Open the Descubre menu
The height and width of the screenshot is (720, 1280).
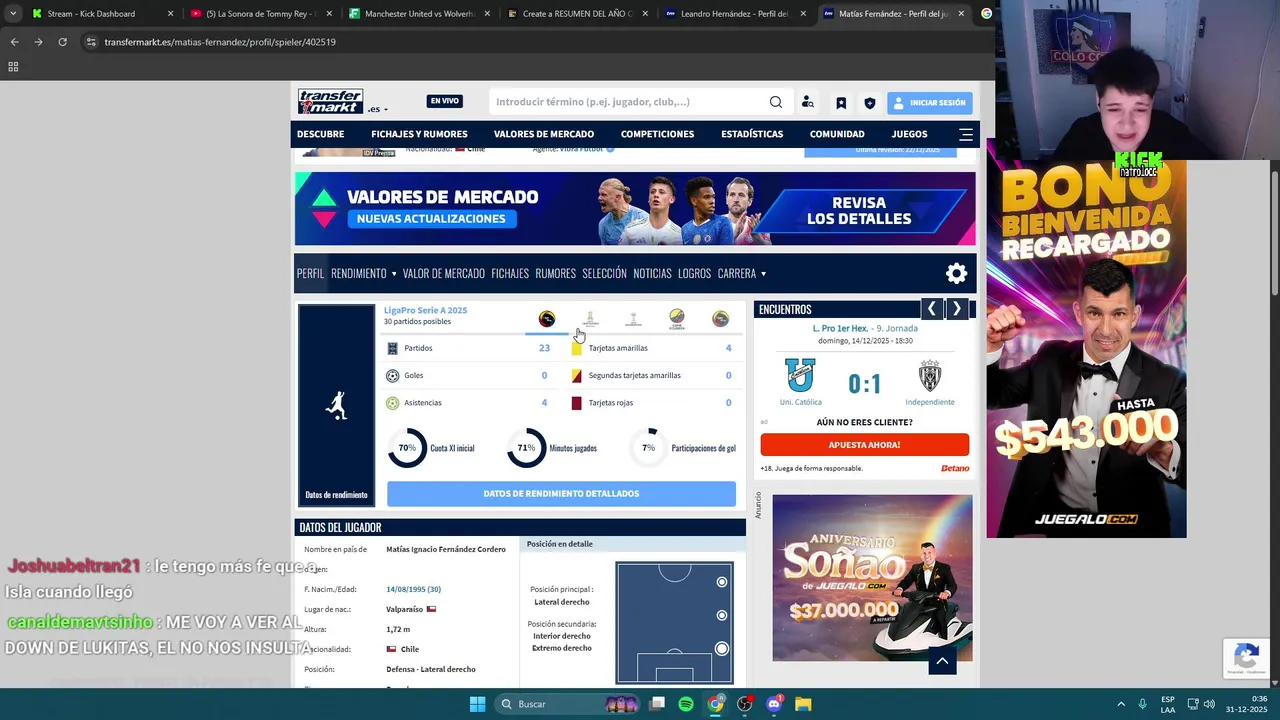click(320, 134)
